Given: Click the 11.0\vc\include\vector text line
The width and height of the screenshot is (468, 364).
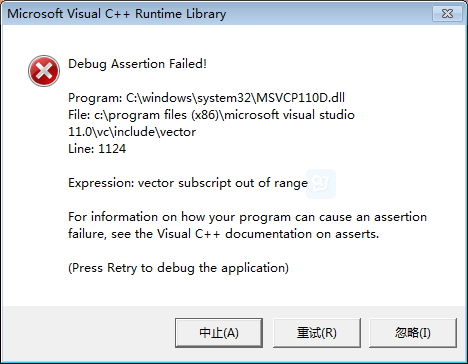Looking at the screenshot, I should coord(132,132).
